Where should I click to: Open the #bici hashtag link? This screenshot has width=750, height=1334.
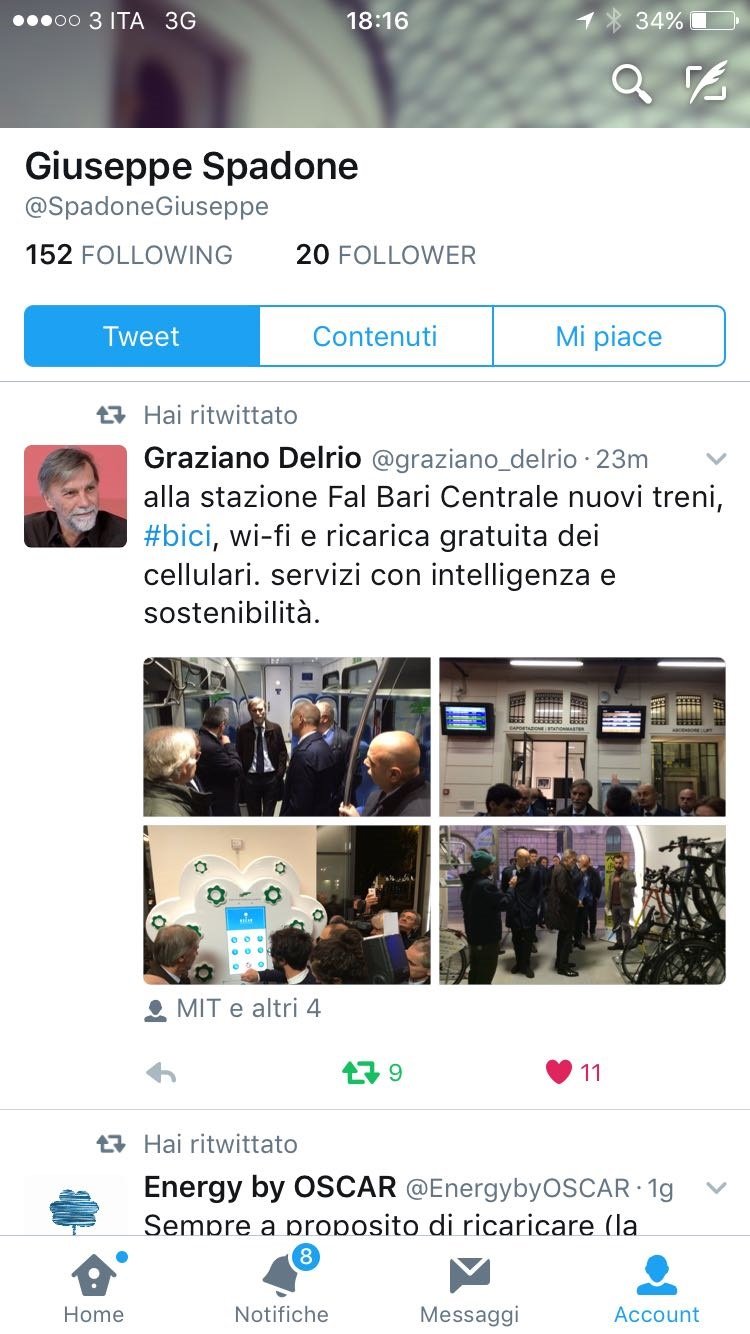[x=178, y=536]
